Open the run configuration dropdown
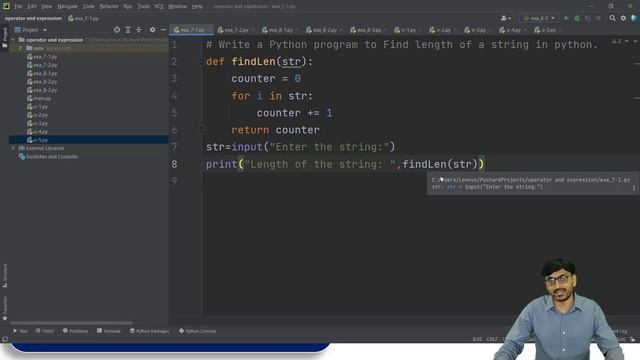640x360 pixels. click(x=539, y=18)
